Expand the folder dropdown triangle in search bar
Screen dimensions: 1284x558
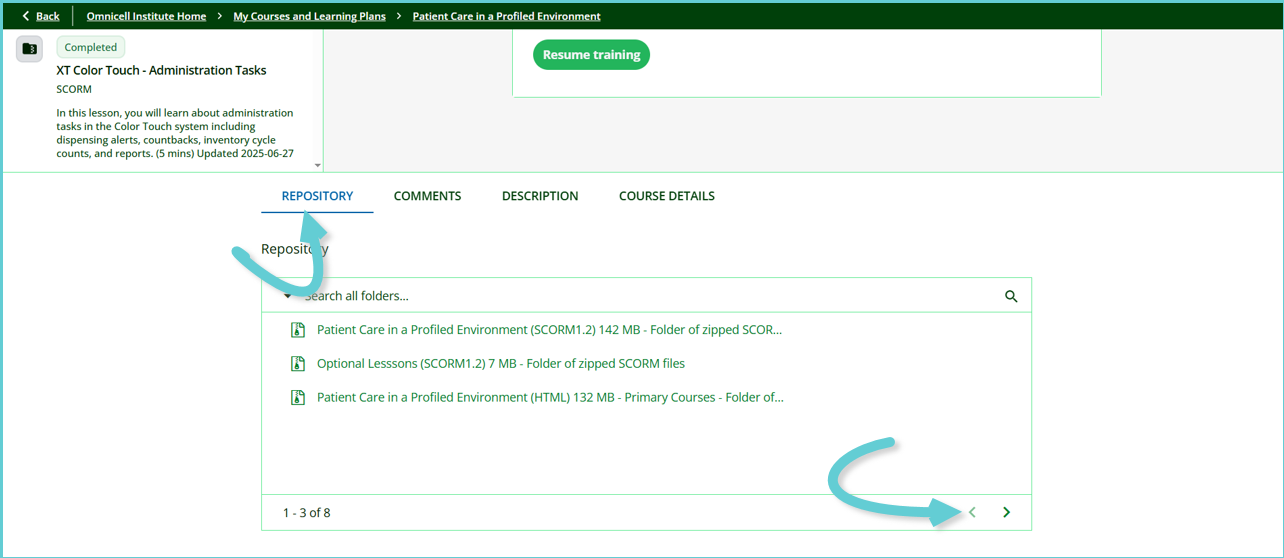pyautogui.click(x=288, y=296)
